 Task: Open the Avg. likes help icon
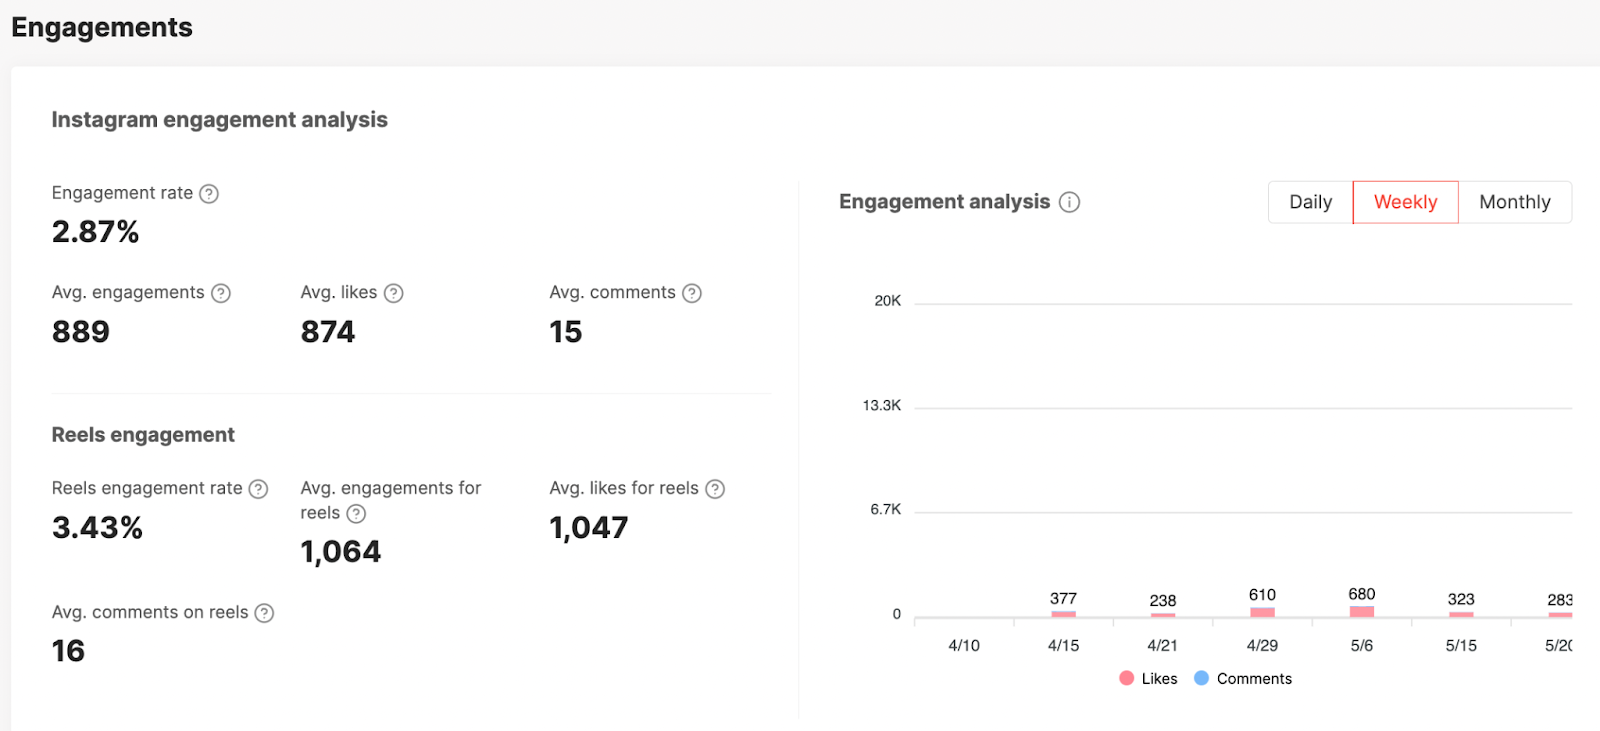(394, 293)
